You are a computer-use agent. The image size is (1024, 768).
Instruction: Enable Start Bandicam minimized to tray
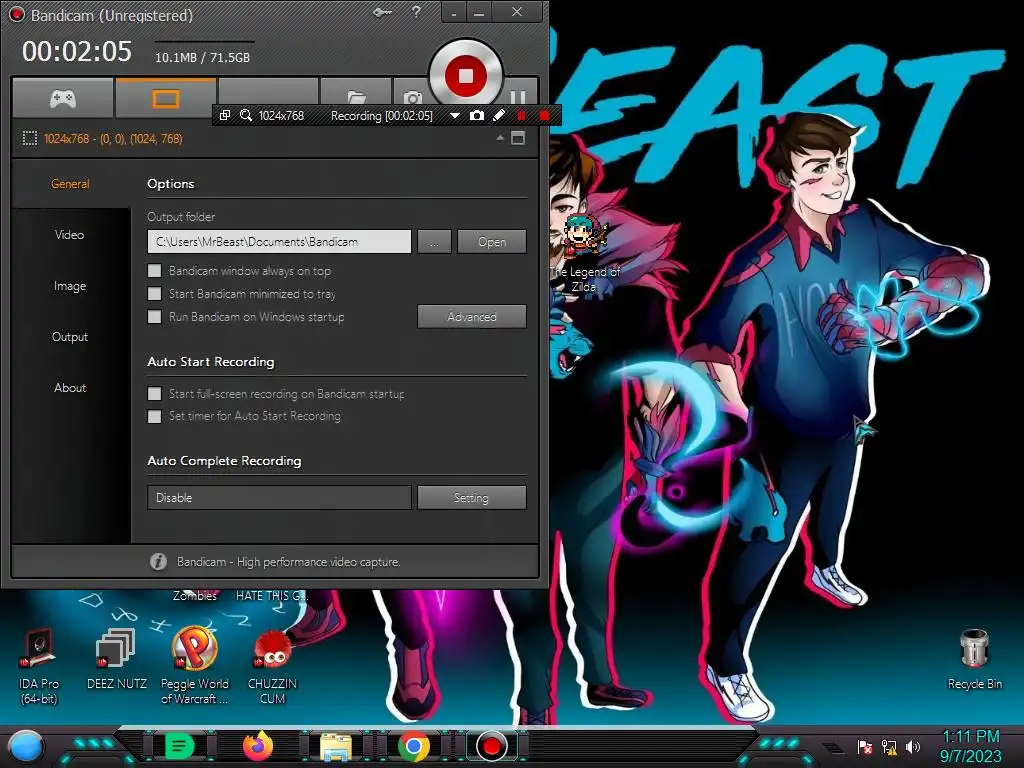click(155, 294)
